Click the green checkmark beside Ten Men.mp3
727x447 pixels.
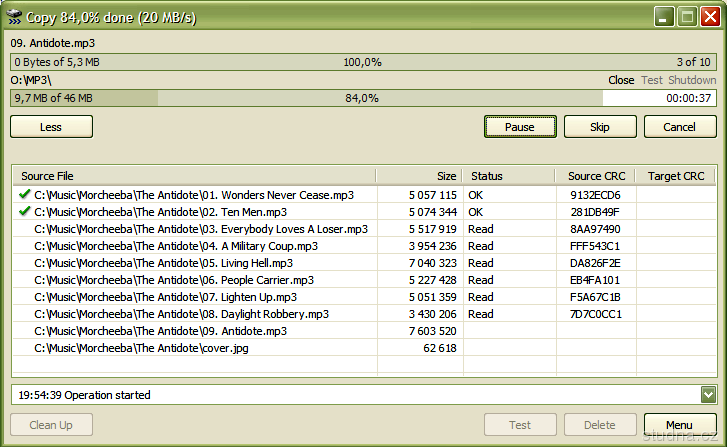25,211
